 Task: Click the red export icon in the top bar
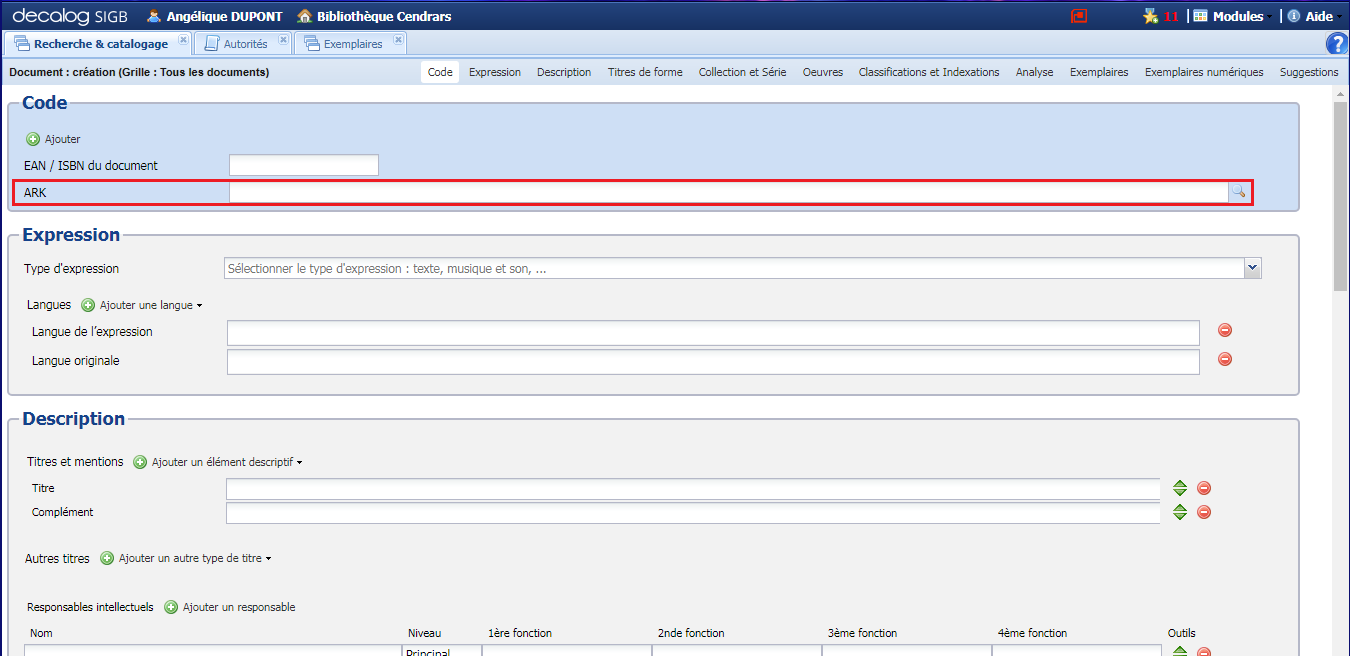(x=1079, y=15)
